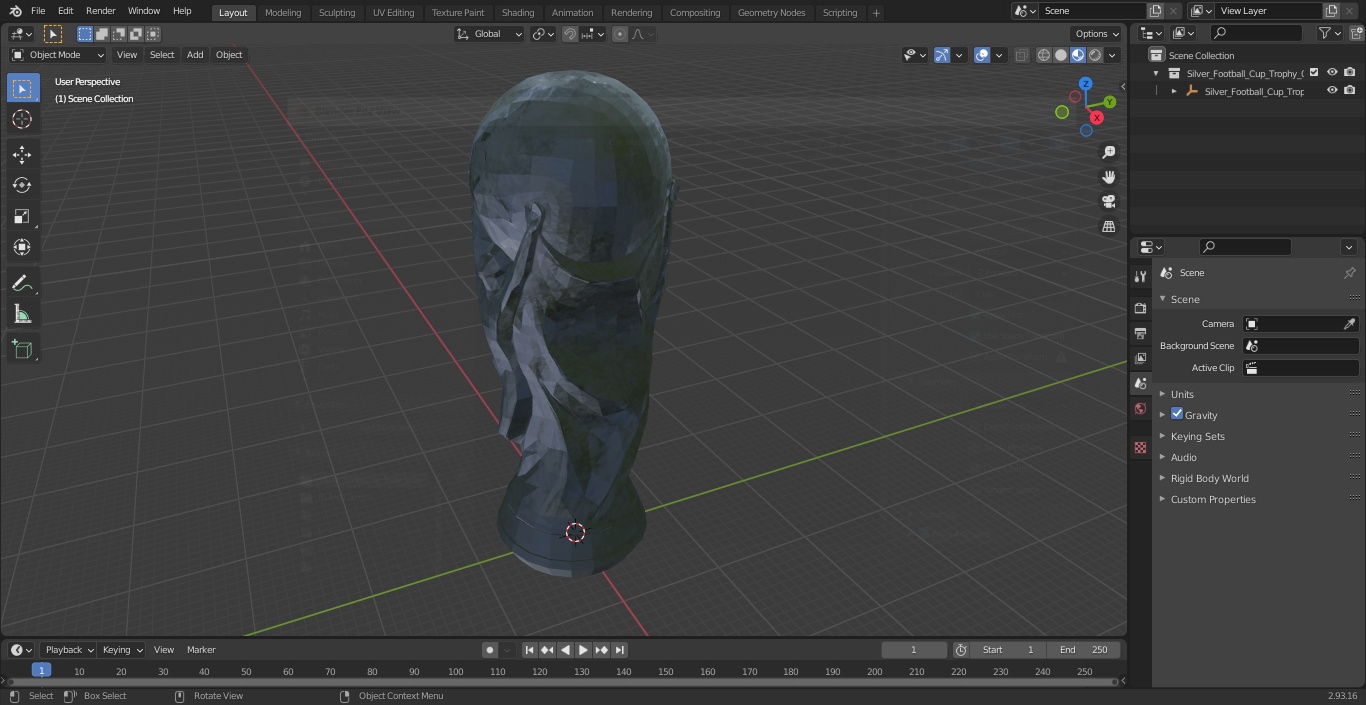Hide Silver_Football_Cup_Trophy collection with eye icon
The height and width of the screenshot is (705, 1366).
[1332, 73]
